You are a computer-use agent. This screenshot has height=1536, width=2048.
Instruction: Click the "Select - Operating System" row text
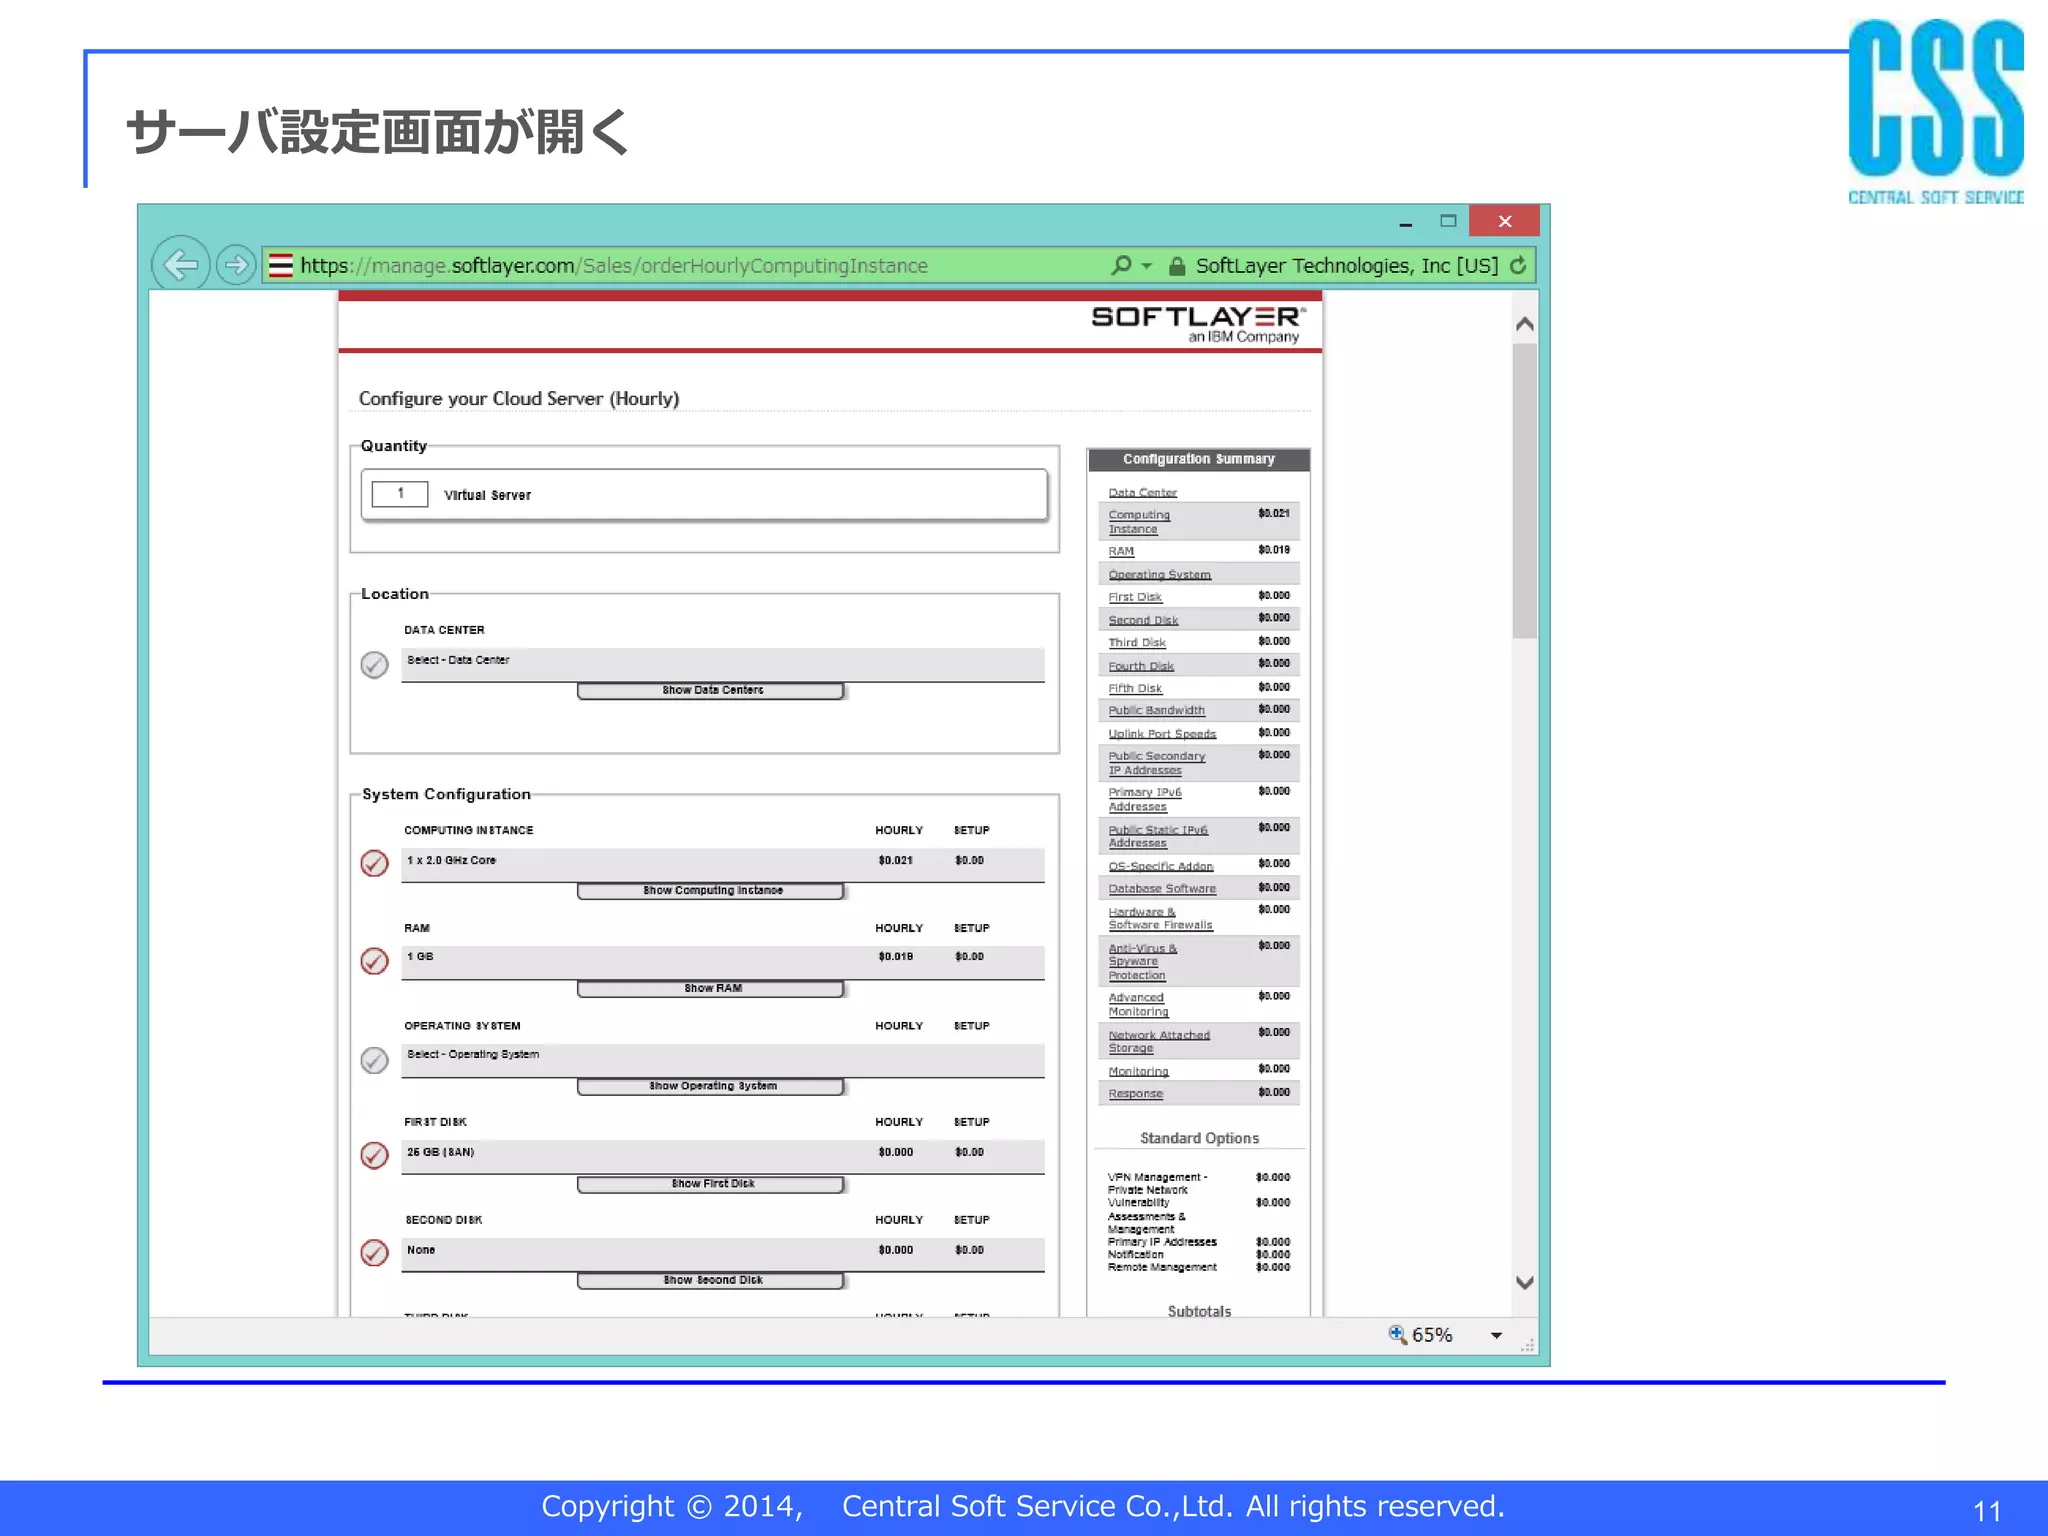pyautogui.click(x=472, y=1054)
